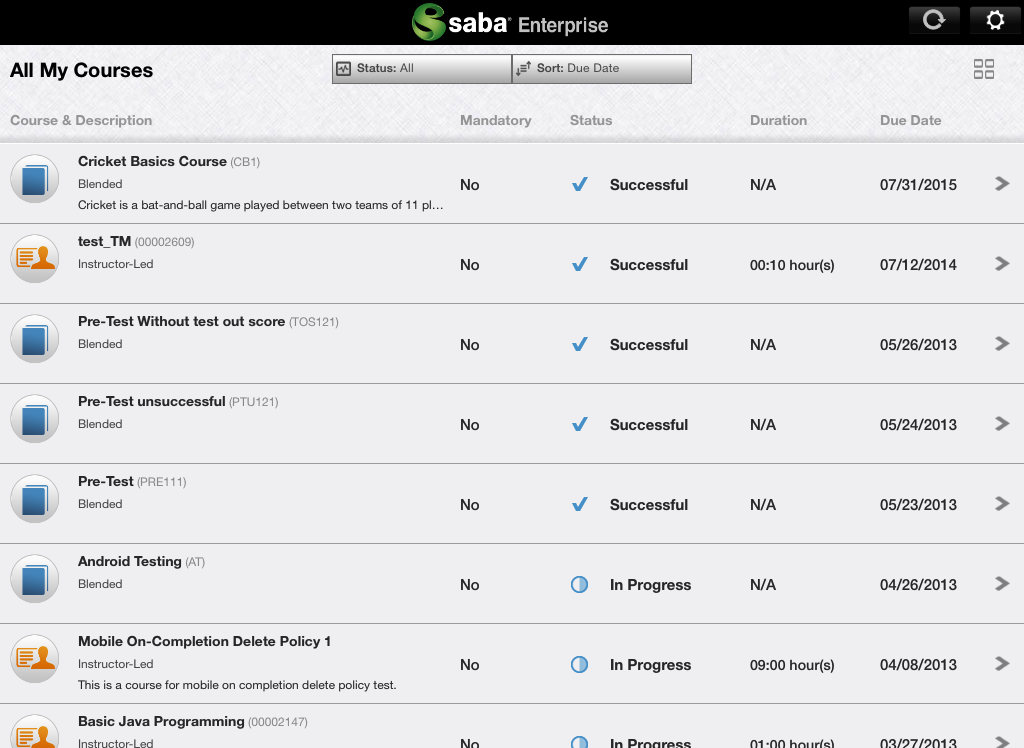Click the Mandatory column header
The height and width of the screenshot is (748, 1024).
point(496,120)
